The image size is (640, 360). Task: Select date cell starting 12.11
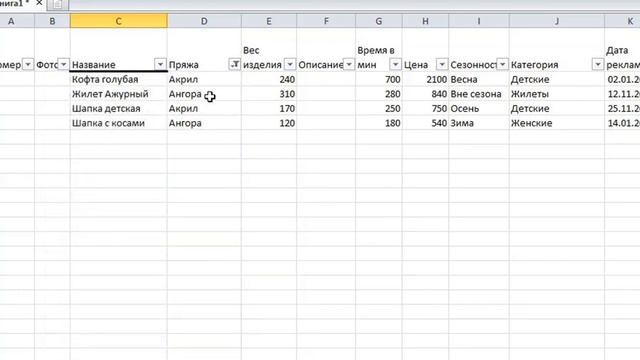click(622, 94)
